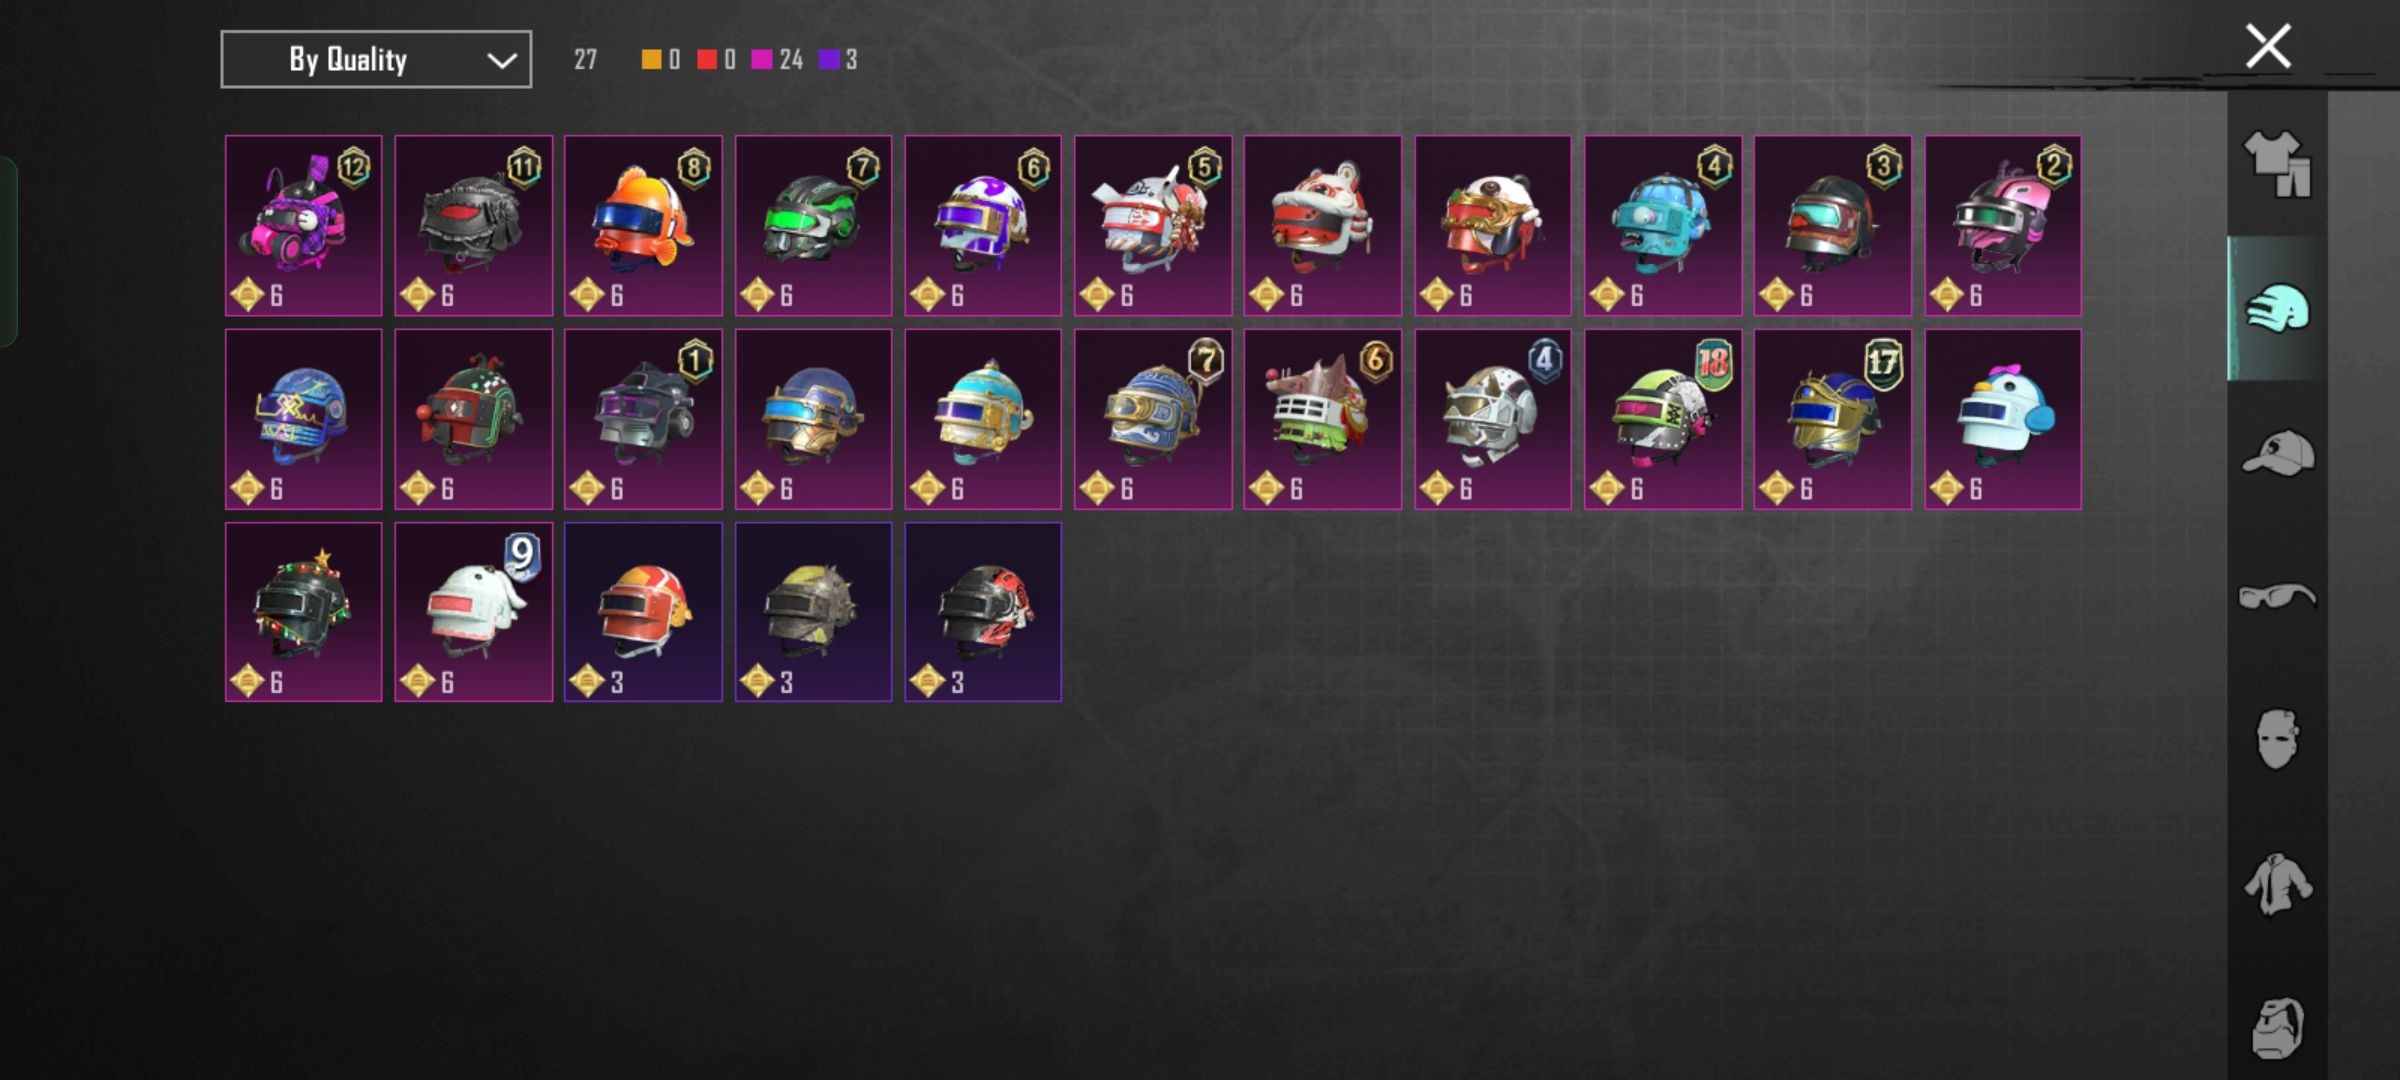2400x1080 pixels.
Task: Choose the white penguin helmet with pink bow
Action: click(2003, 419)
